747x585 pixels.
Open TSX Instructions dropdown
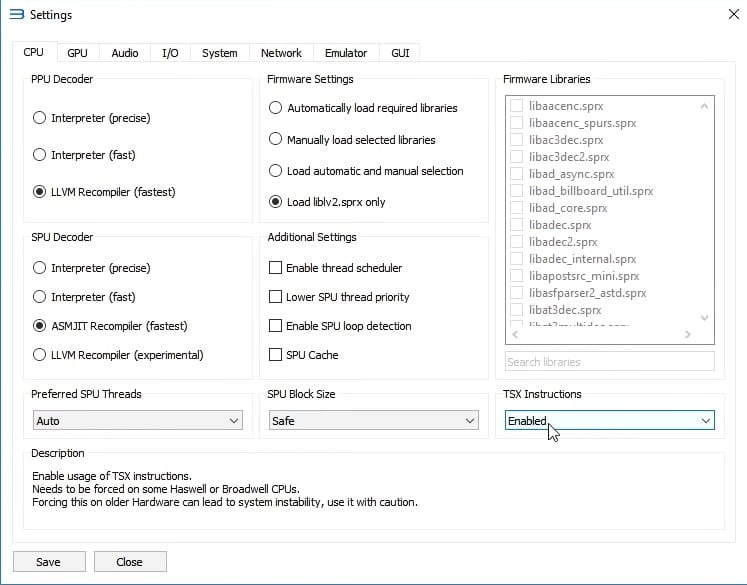click(609, 421)
